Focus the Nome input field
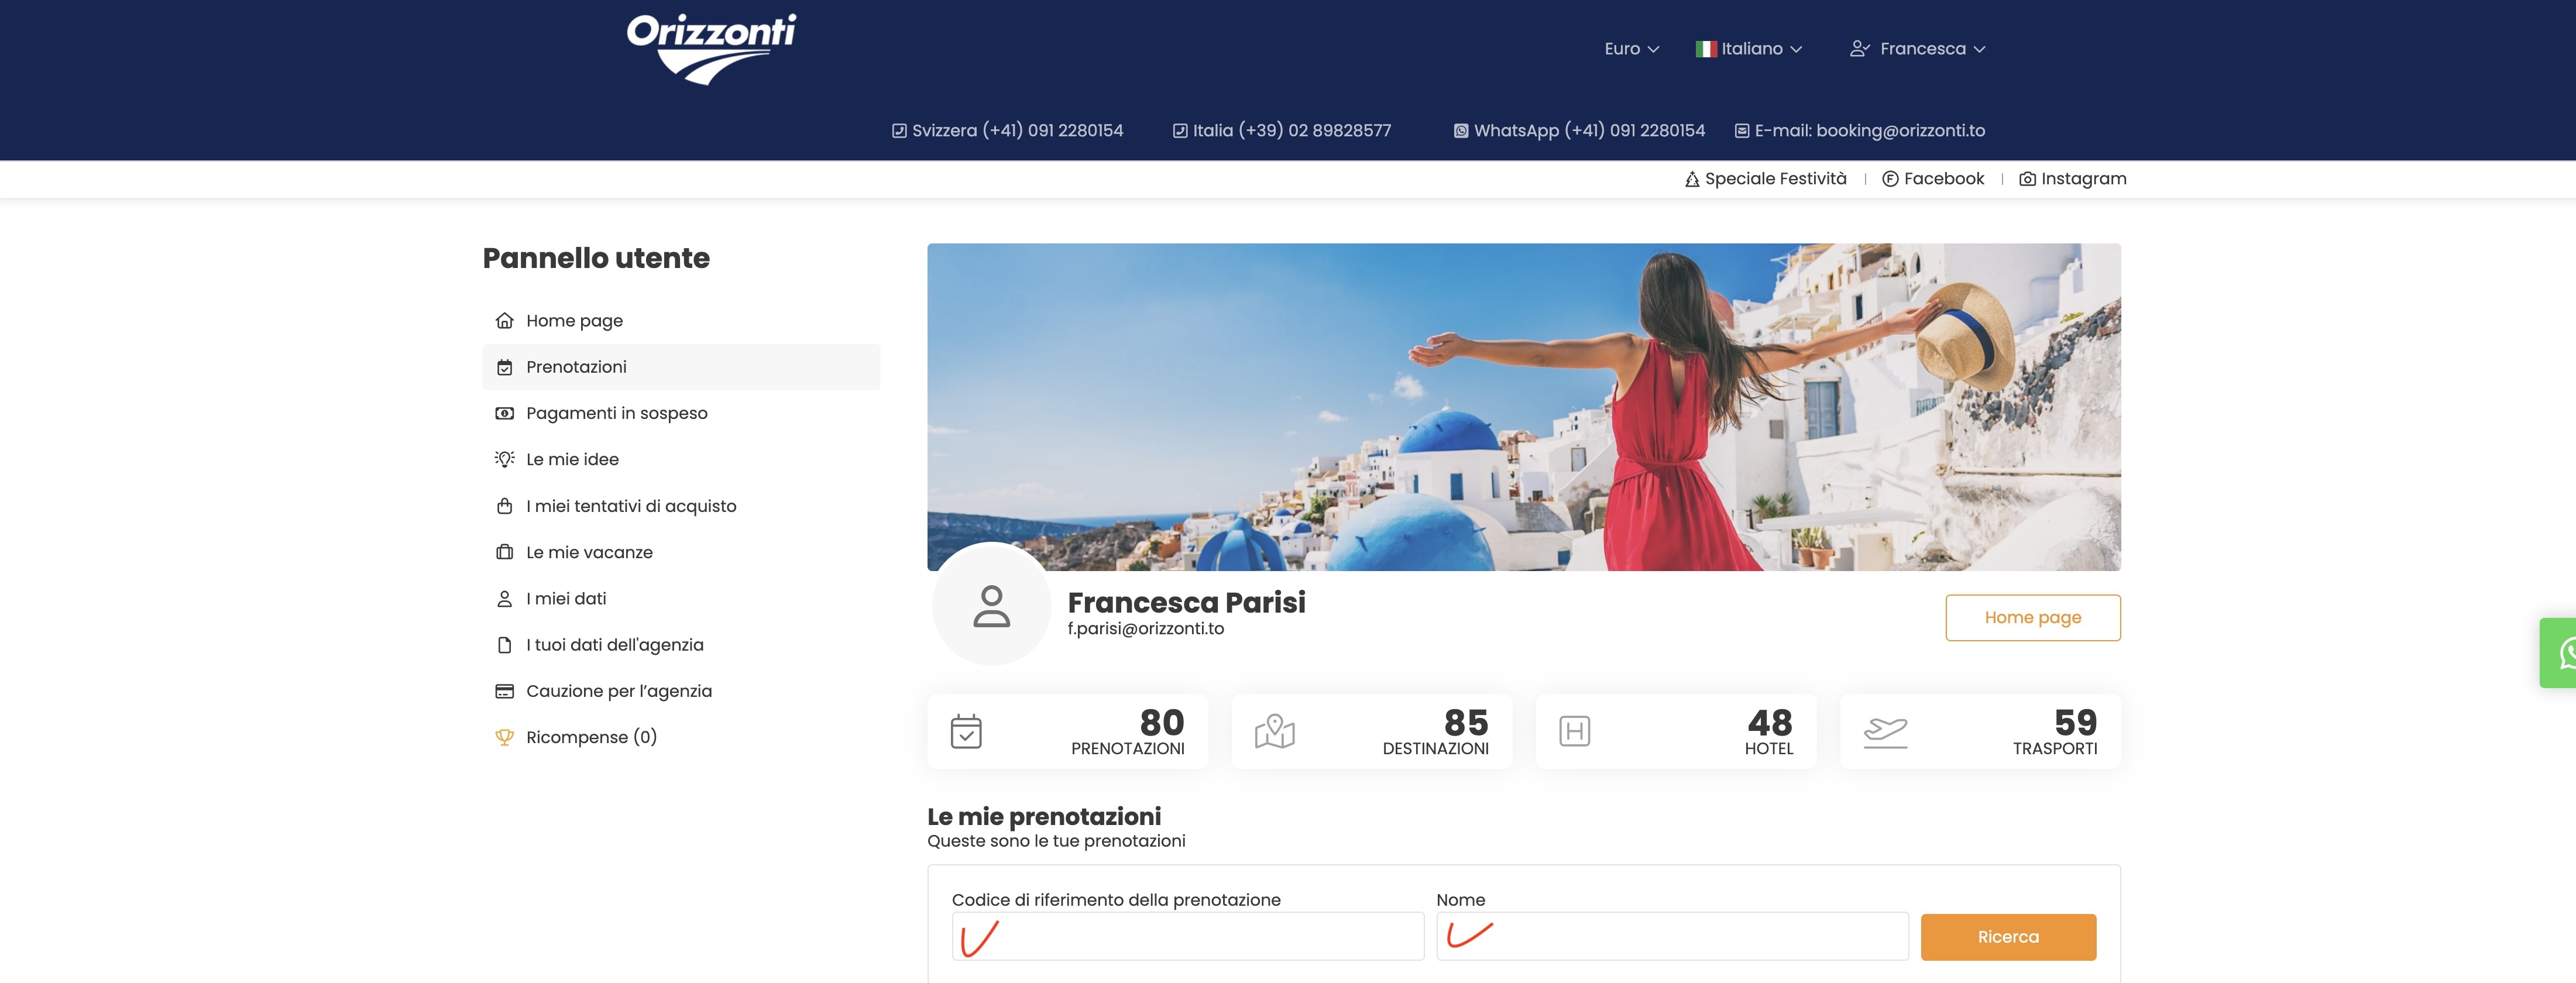2576x983 pixels. tap(1672, 937)
